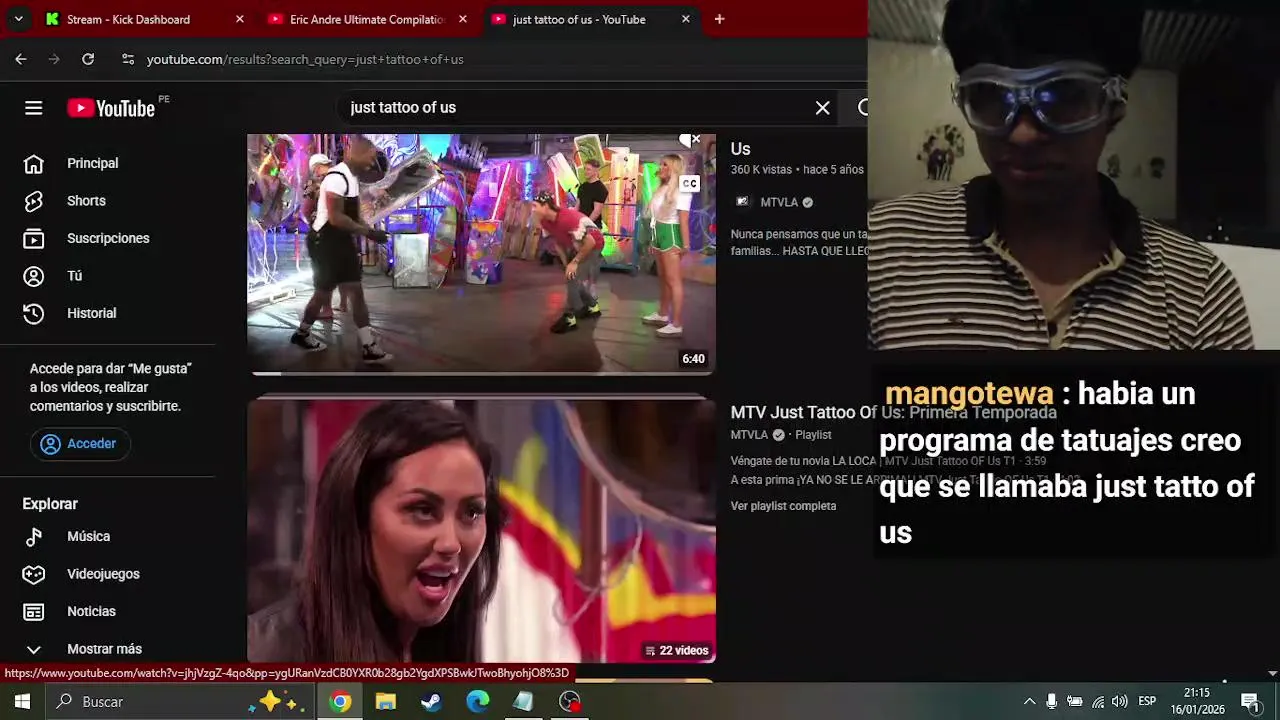Click the Acceder sign-in button
This screenshot has width=1280, height=720.
pyautogui.click(x=80, y=444)
